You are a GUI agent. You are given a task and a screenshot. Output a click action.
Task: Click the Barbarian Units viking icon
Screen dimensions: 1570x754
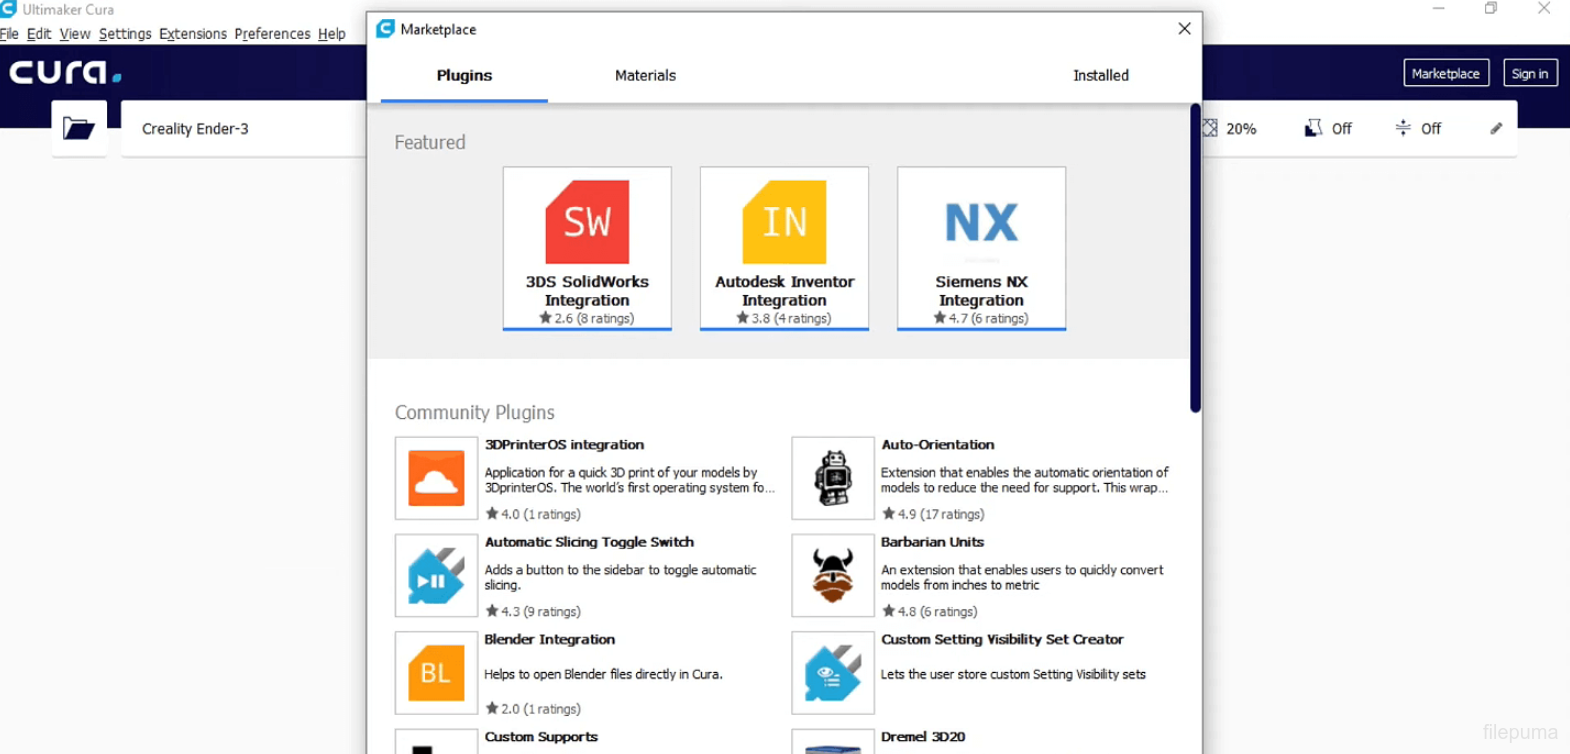(x=832, y=575)
